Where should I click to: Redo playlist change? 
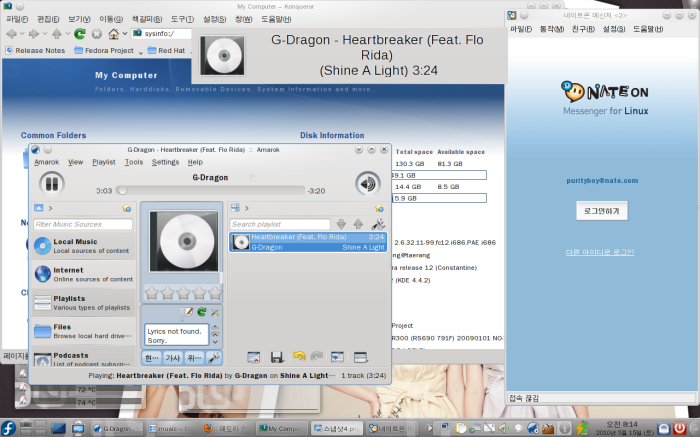(x=317, y=356)
